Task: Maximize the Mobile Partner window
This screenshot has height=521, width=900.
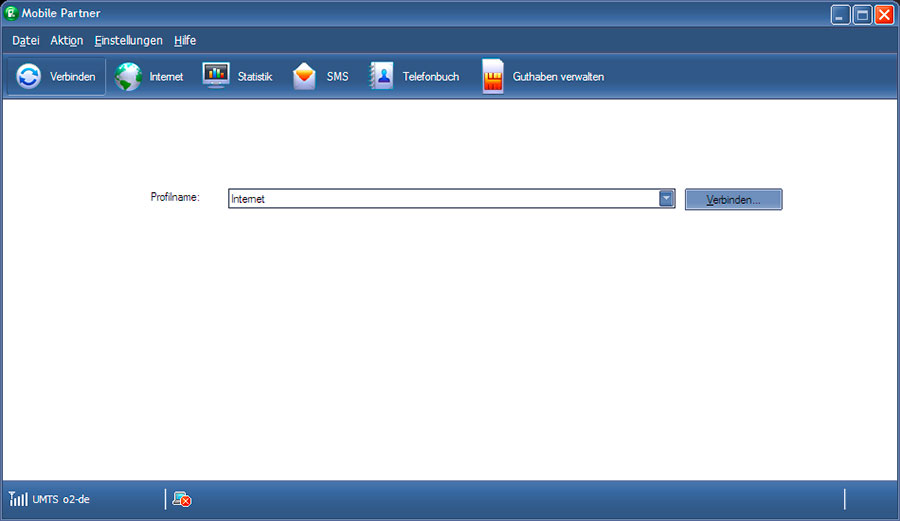Action: [x=862, y=15]
